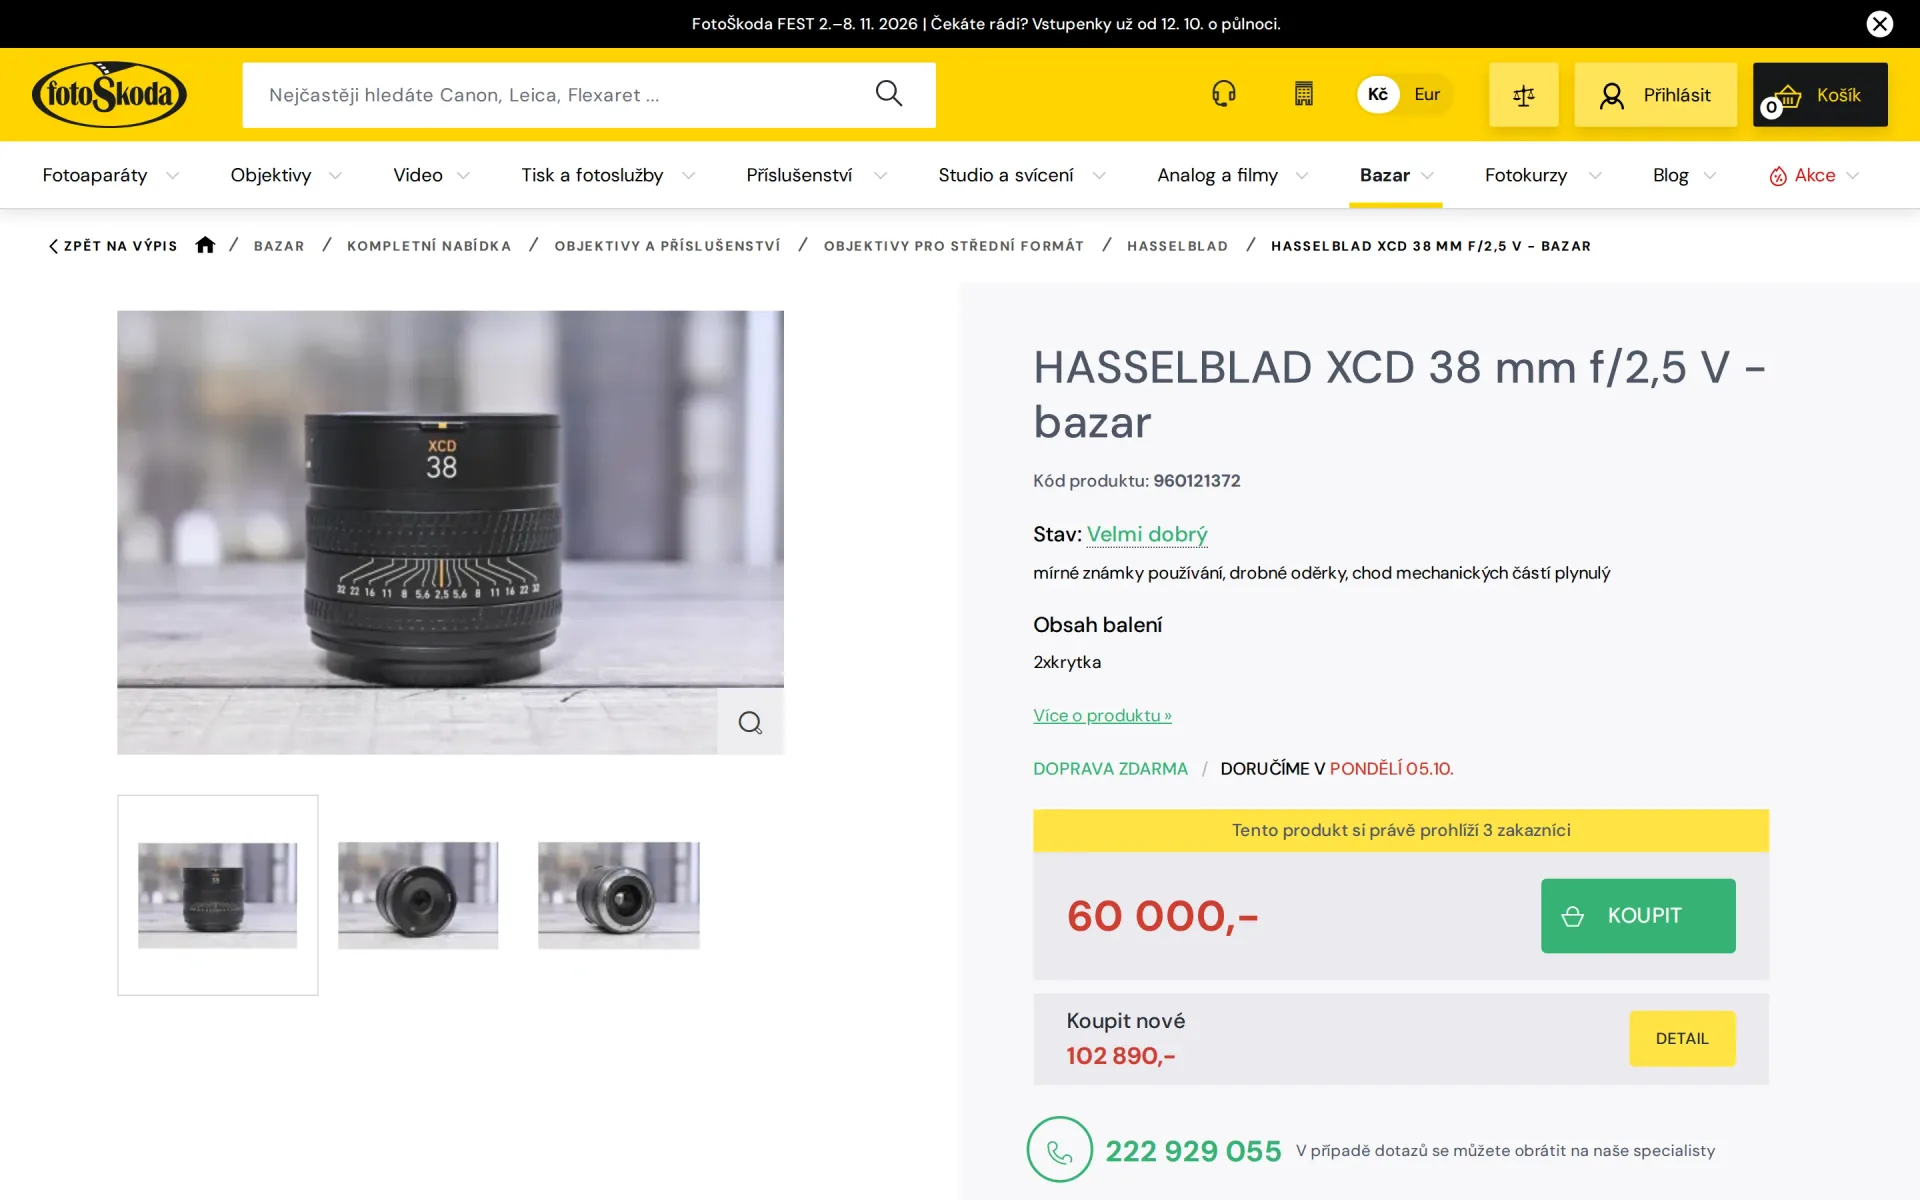The width and height of the screenshot is (1920, 1200).
Task: Expand the Příslušenství menu chevron
Action: pyautogui.click(x=880, y=176)
